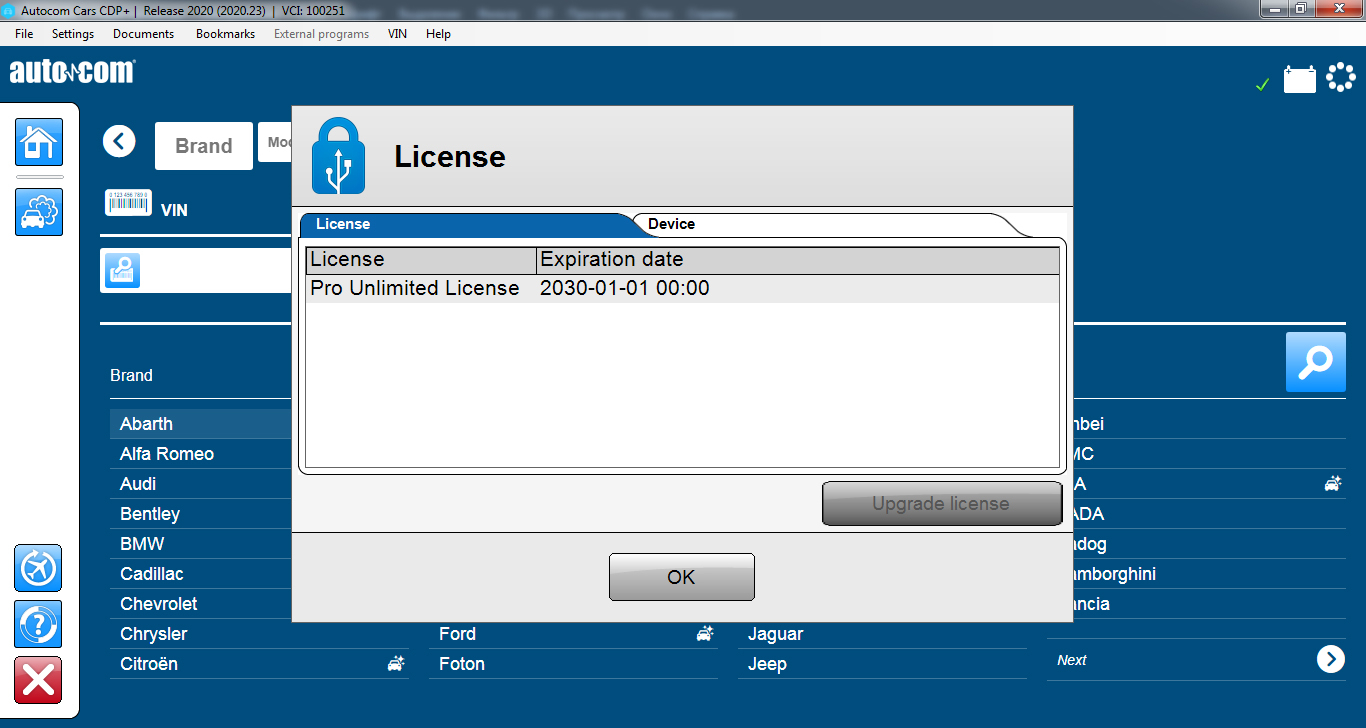The height and width of the screenshot is (728, 1366).
Task: Select Jaguar brand
Action: pos(776,634)
